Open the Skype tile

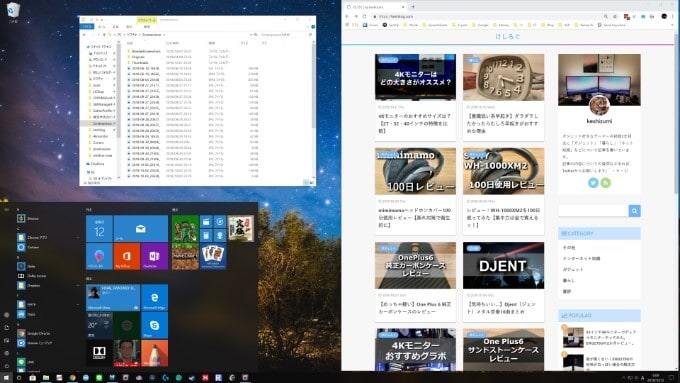[154, 325]
